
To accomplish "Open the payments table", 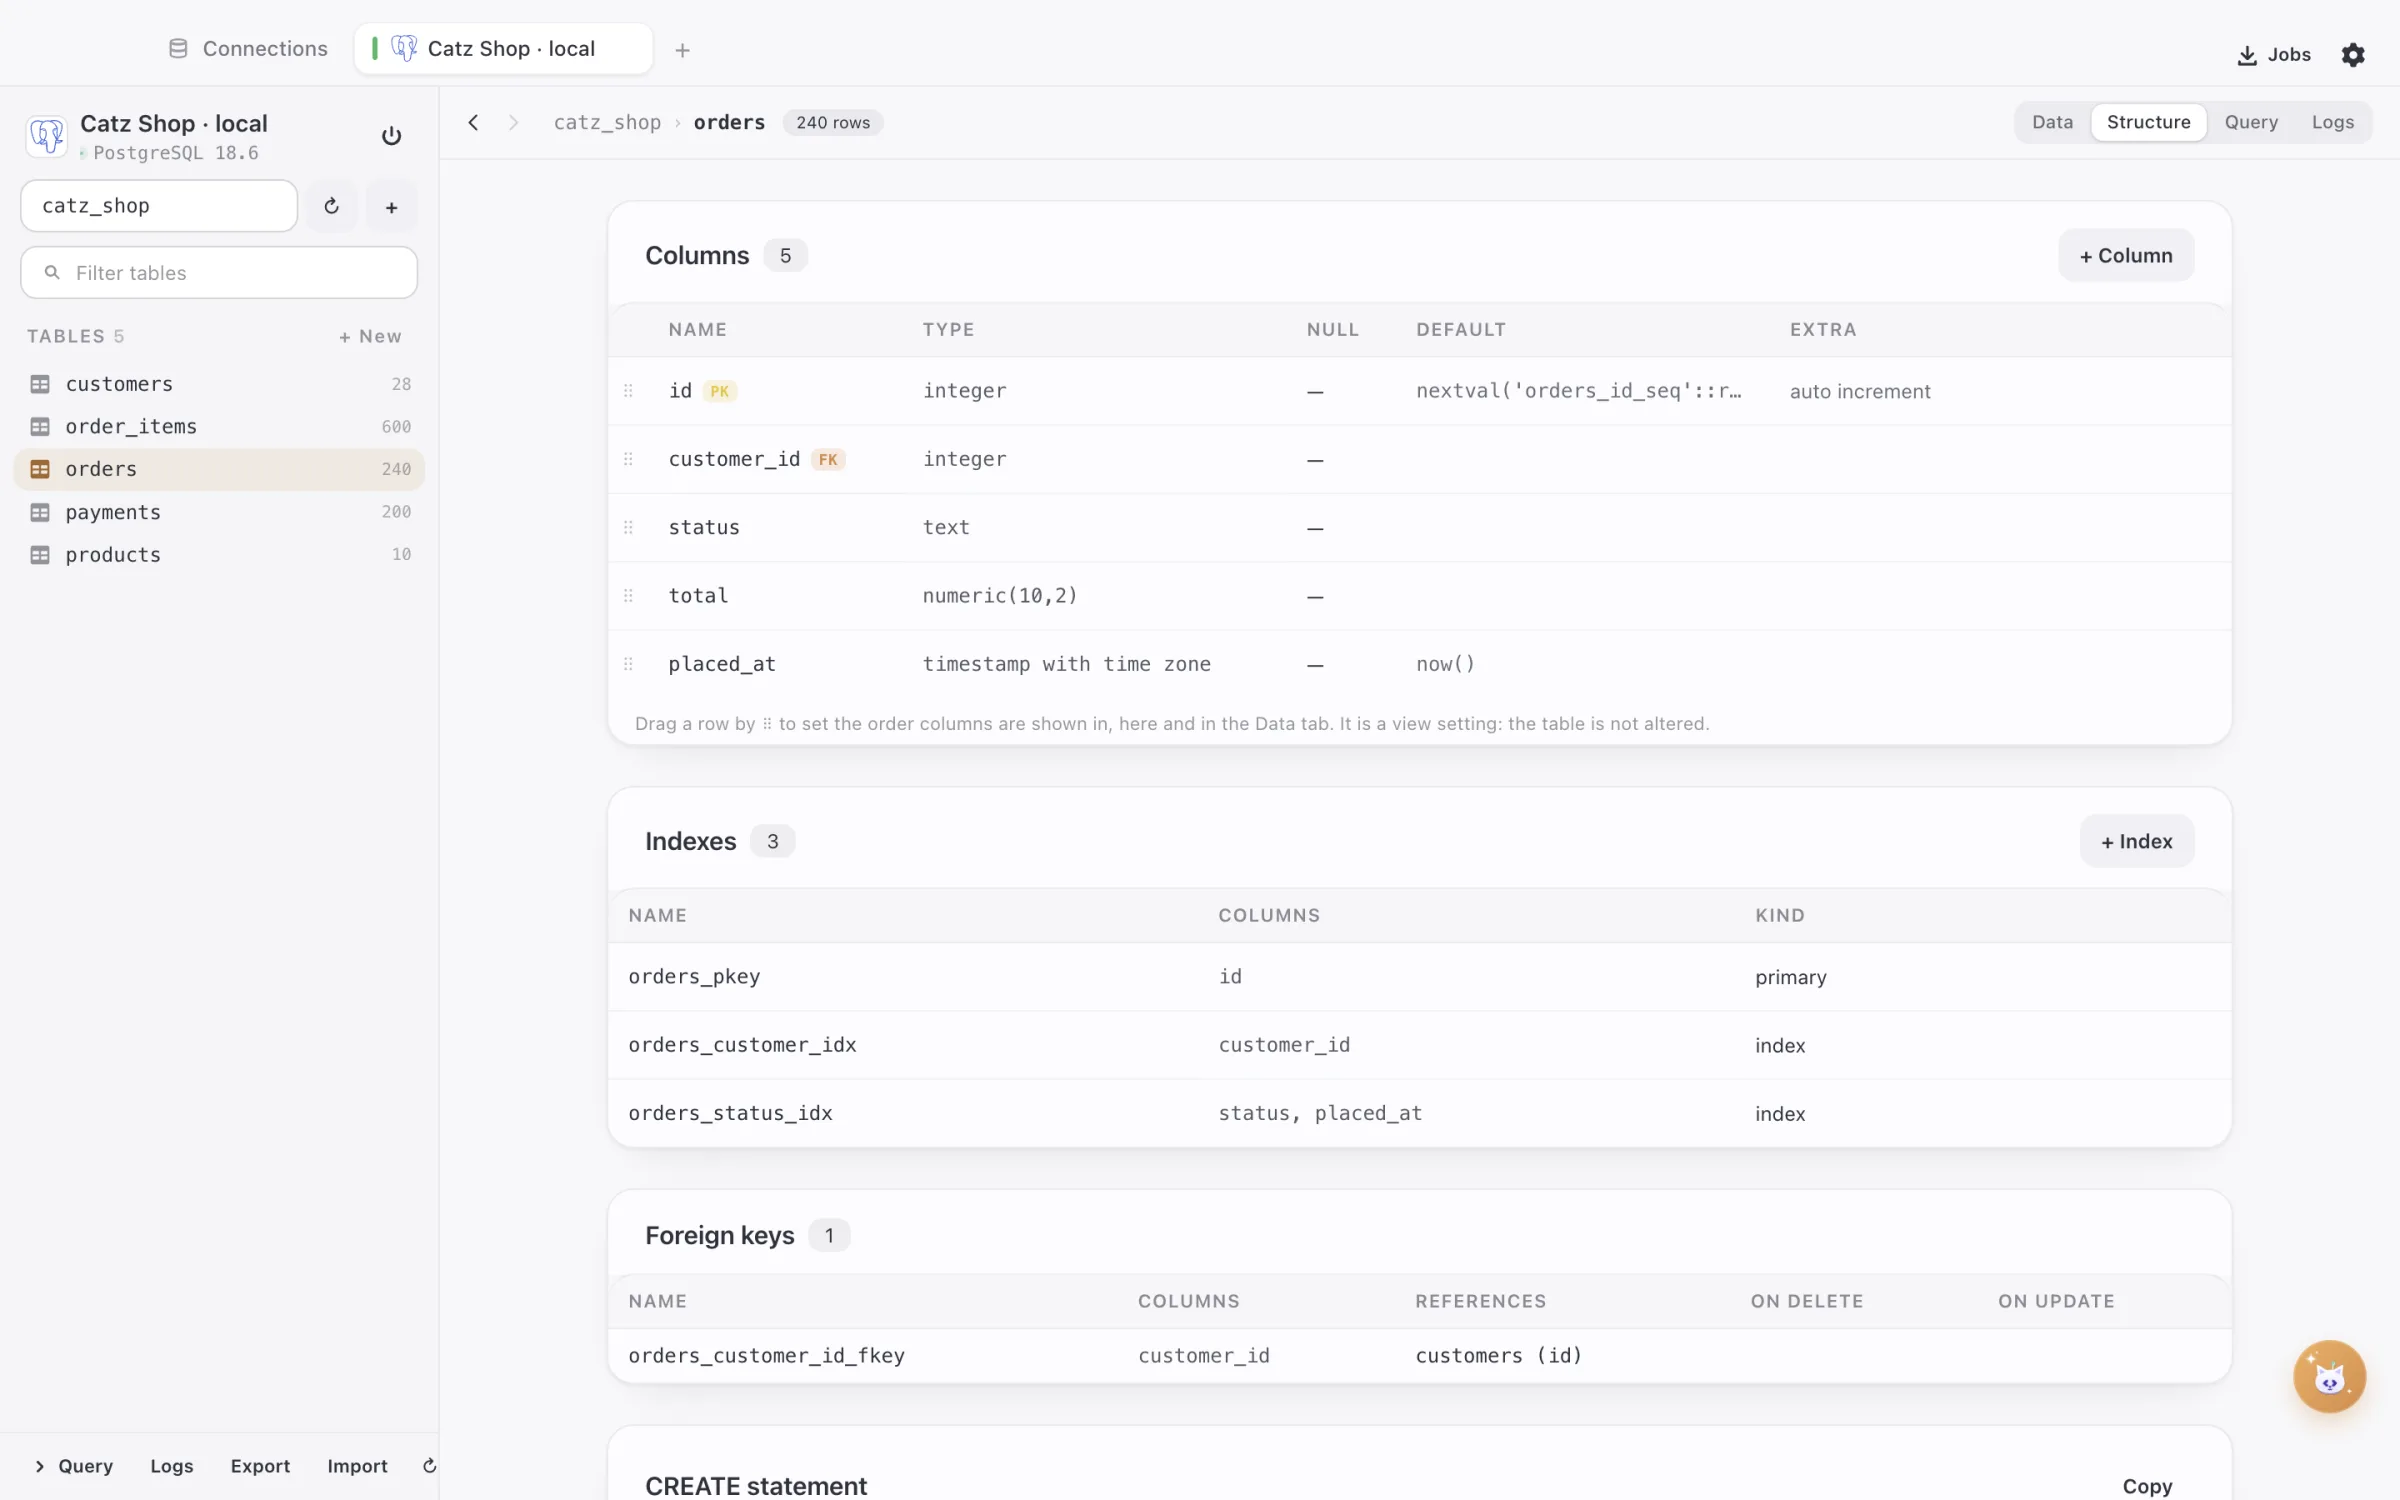I will pos(219,512).
